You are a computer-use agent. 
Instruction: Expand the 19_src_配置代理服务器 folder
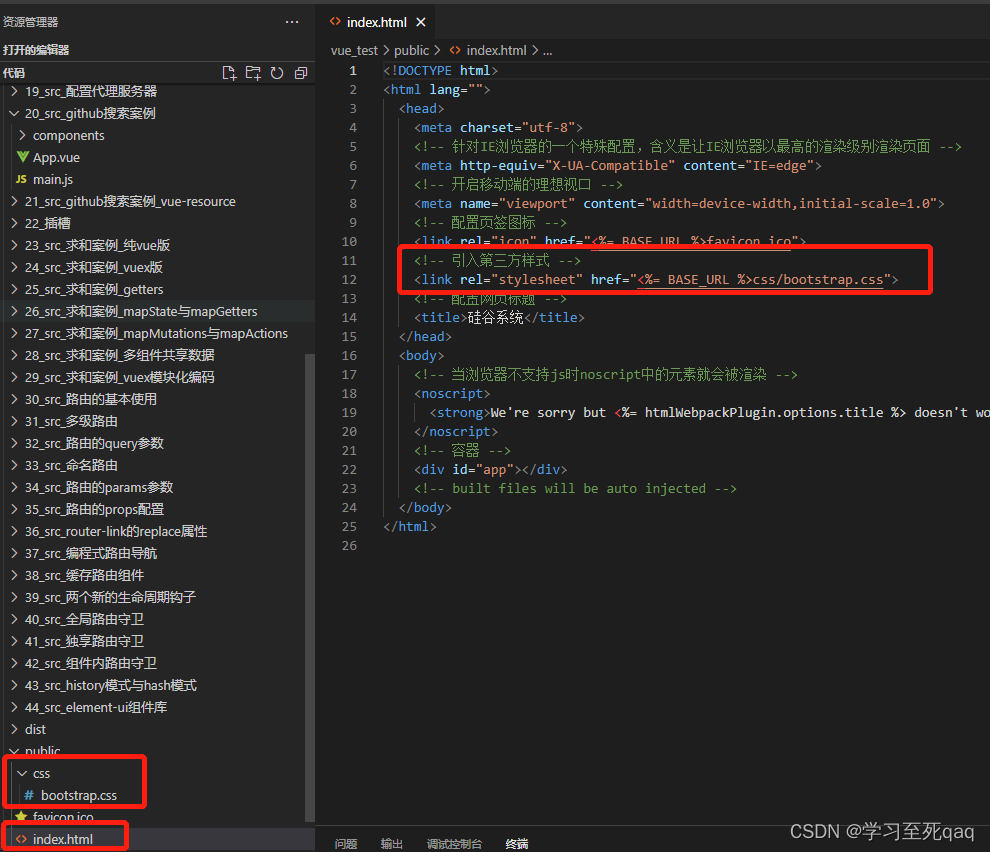[90, 91]
